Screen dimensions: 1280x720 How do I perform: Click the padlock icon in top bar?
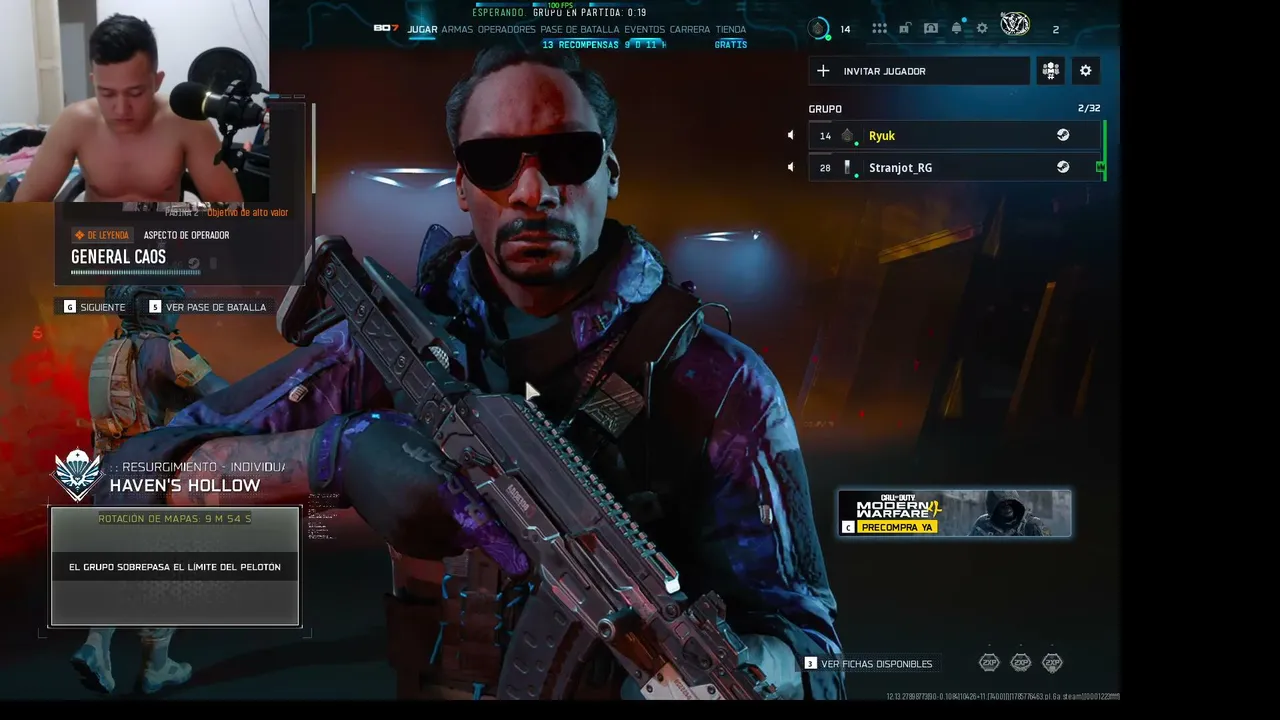[904, 29]
